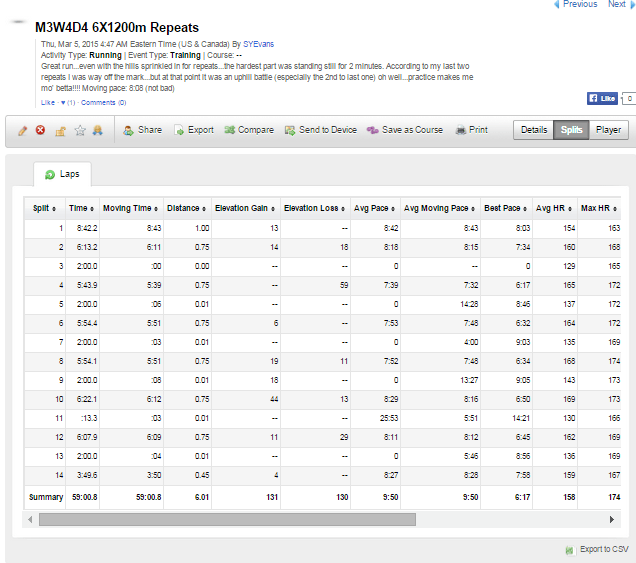Click the Share button in toolbar

(x=142, y=130)
